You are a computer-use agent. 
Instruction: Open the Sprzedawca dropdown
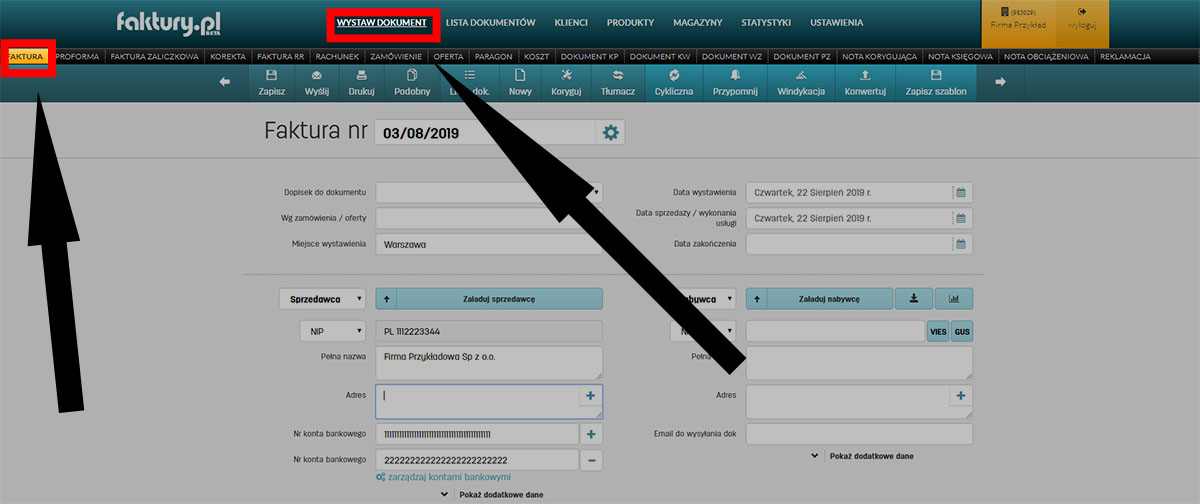click(322, 298)
